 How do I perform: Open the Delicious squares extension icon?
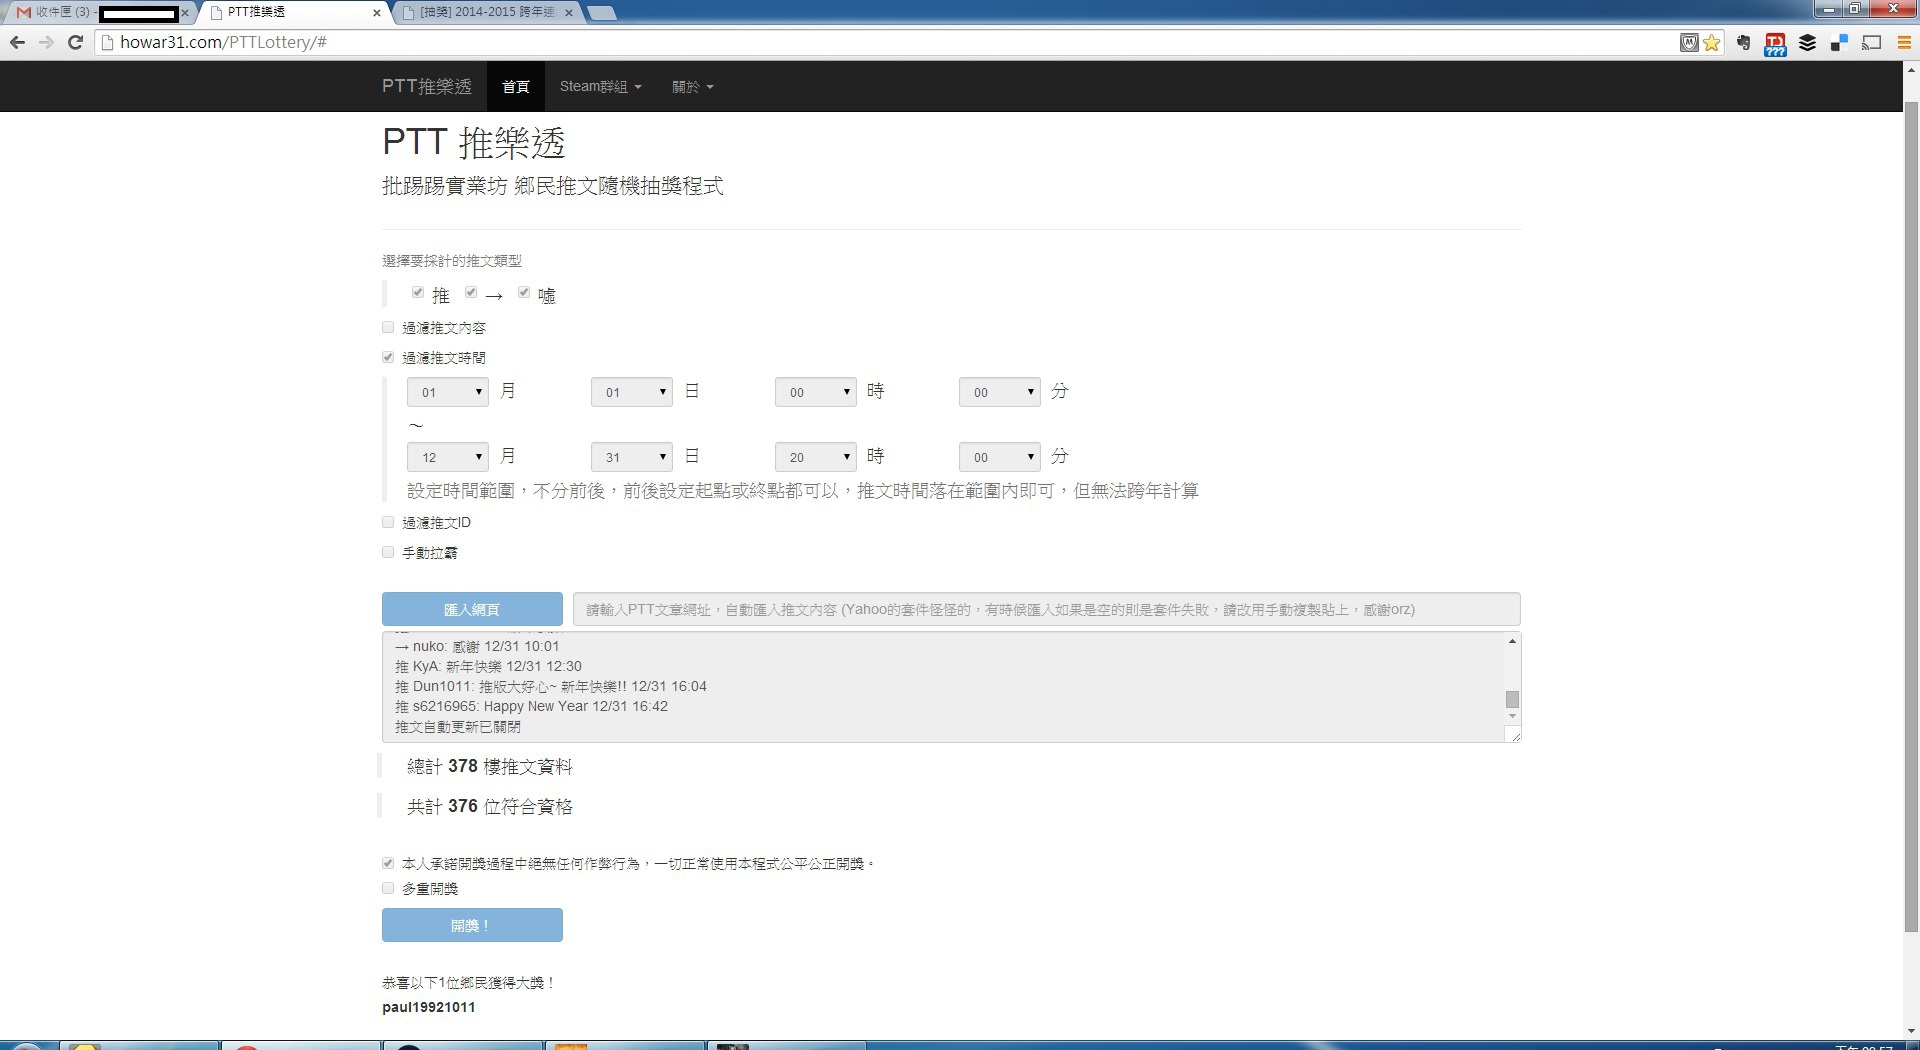click(1839, 42)
